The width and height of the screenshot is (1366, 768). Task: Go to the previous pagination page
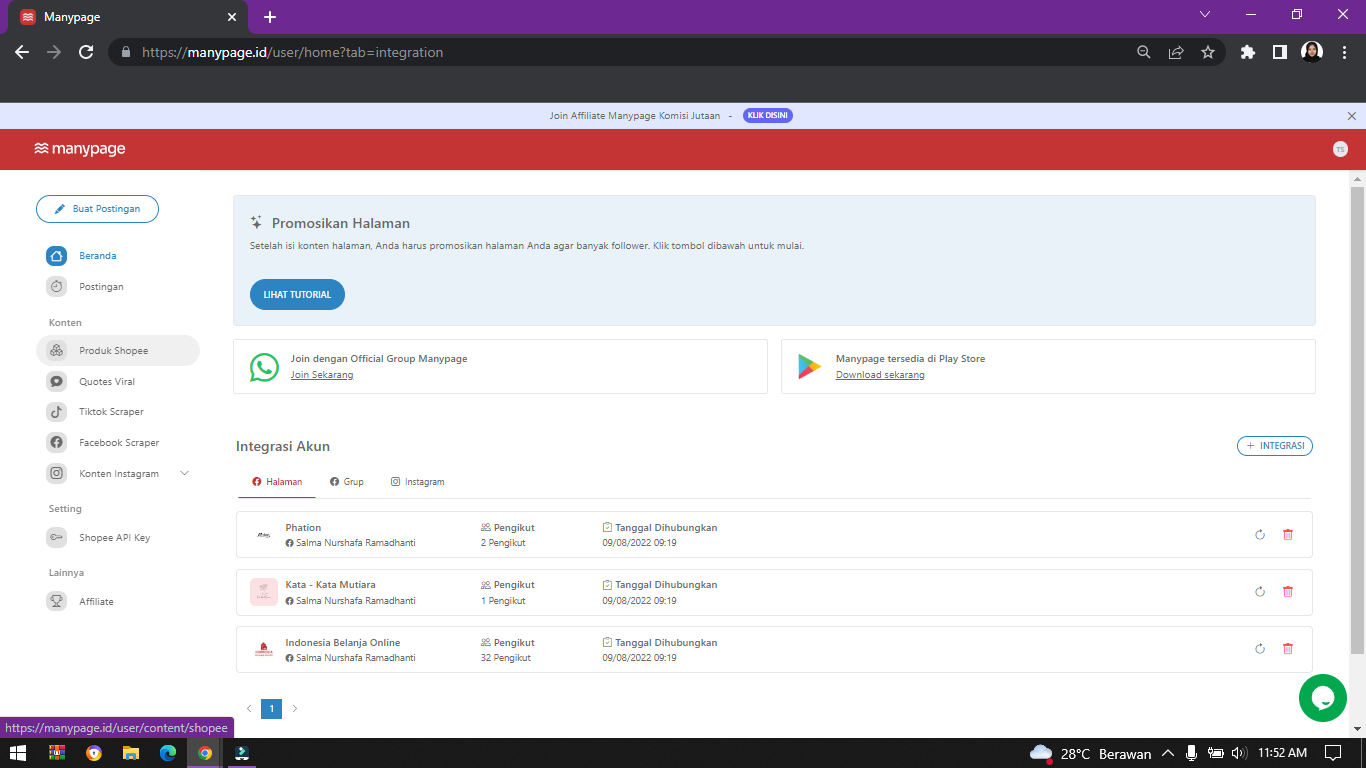(x=249, y=709)
